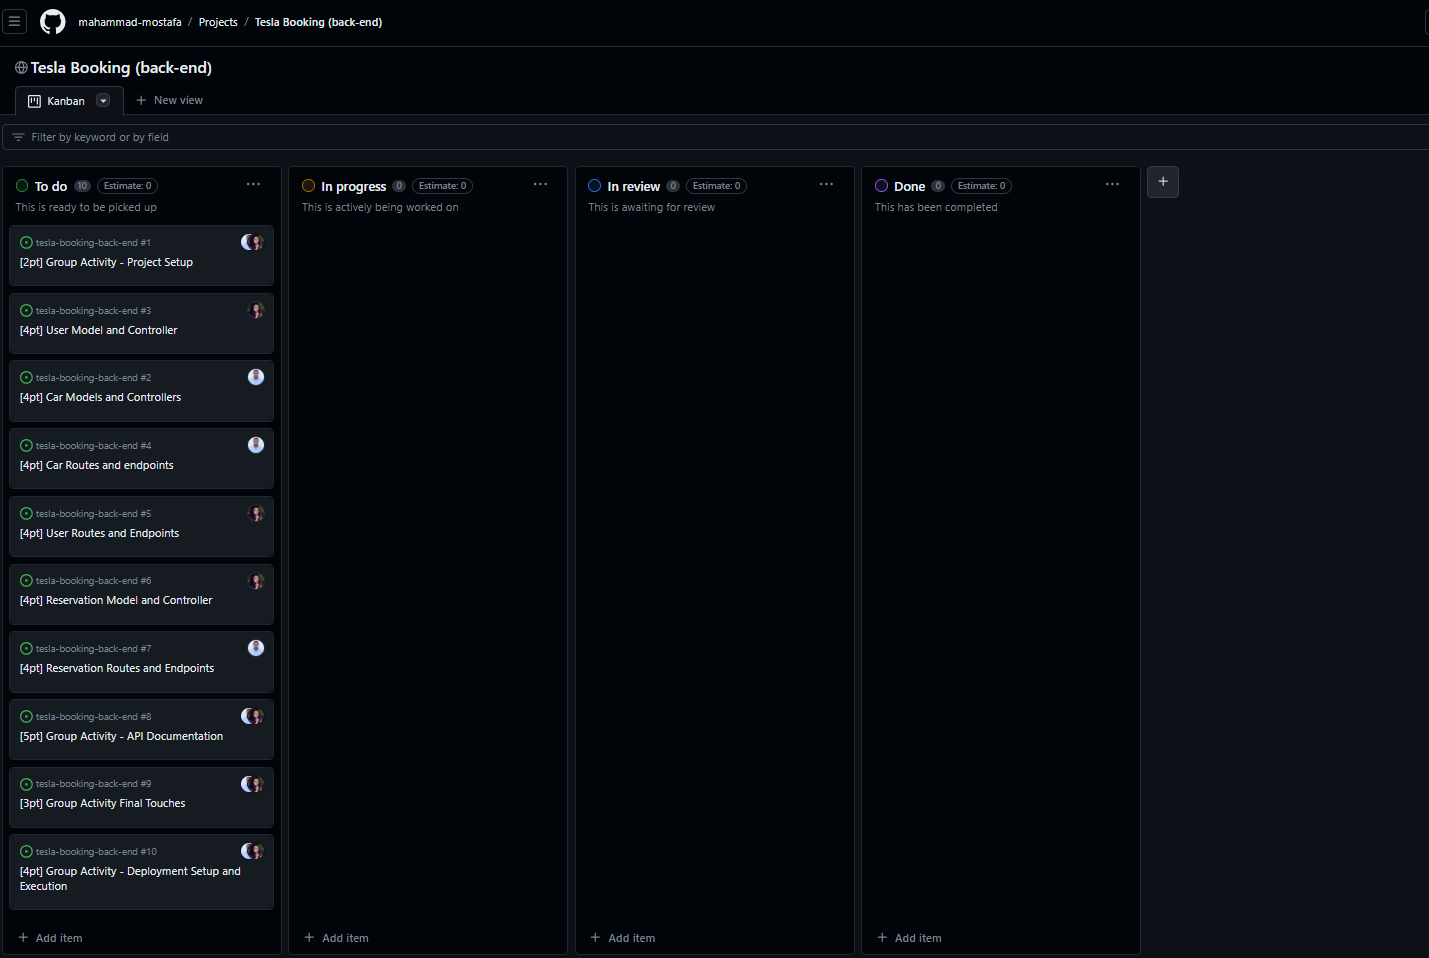Click the In review status color circle
This screenshot has width=1429, height=958.
point(594,186)
